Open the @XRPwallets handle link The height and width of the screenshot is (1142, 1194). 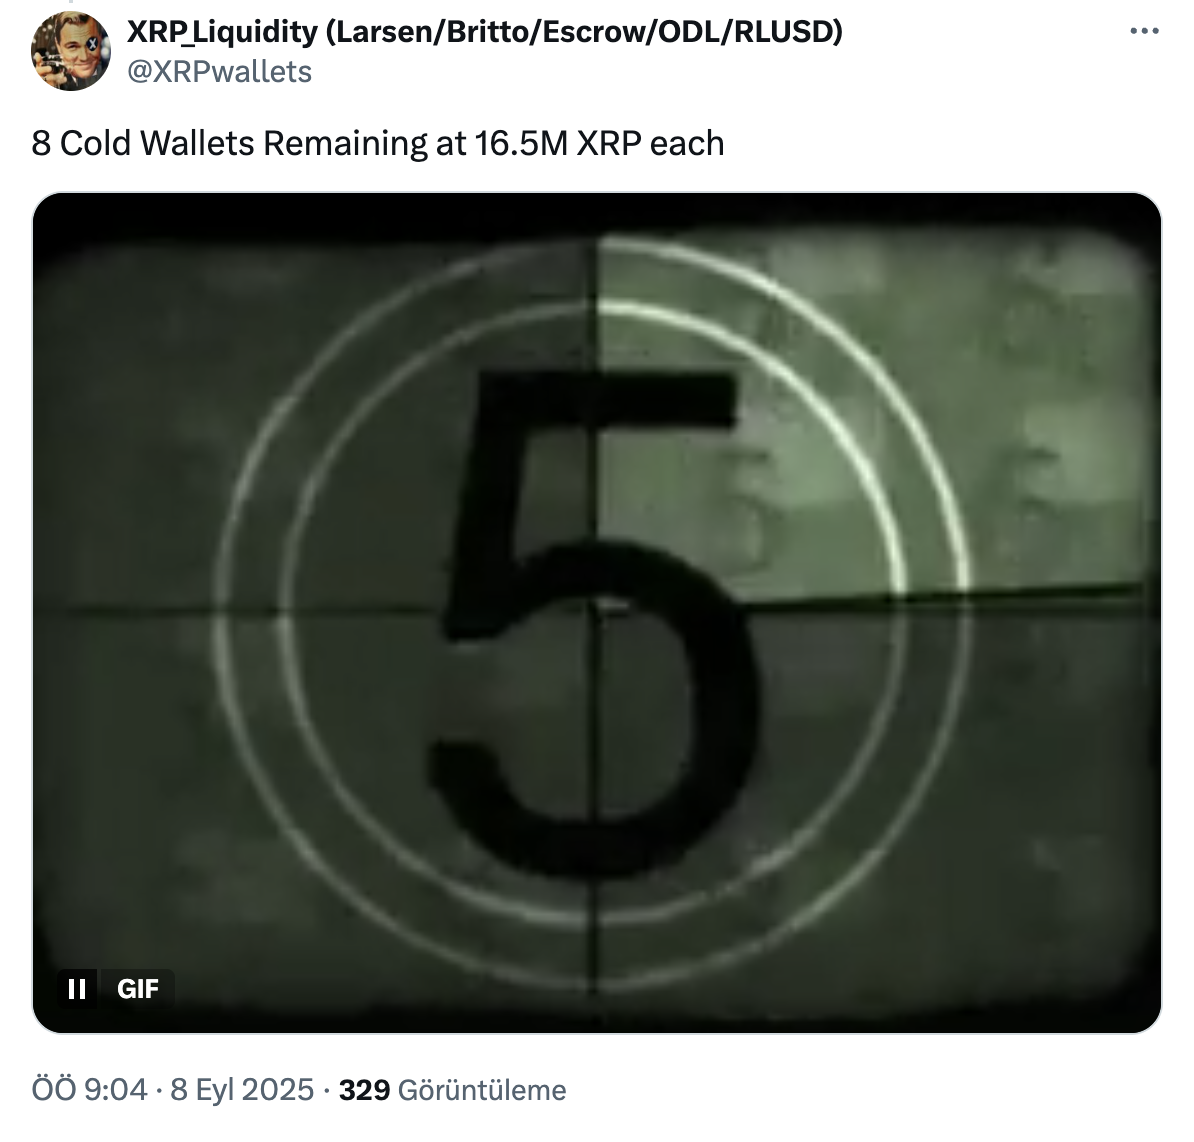pos(219,72)
